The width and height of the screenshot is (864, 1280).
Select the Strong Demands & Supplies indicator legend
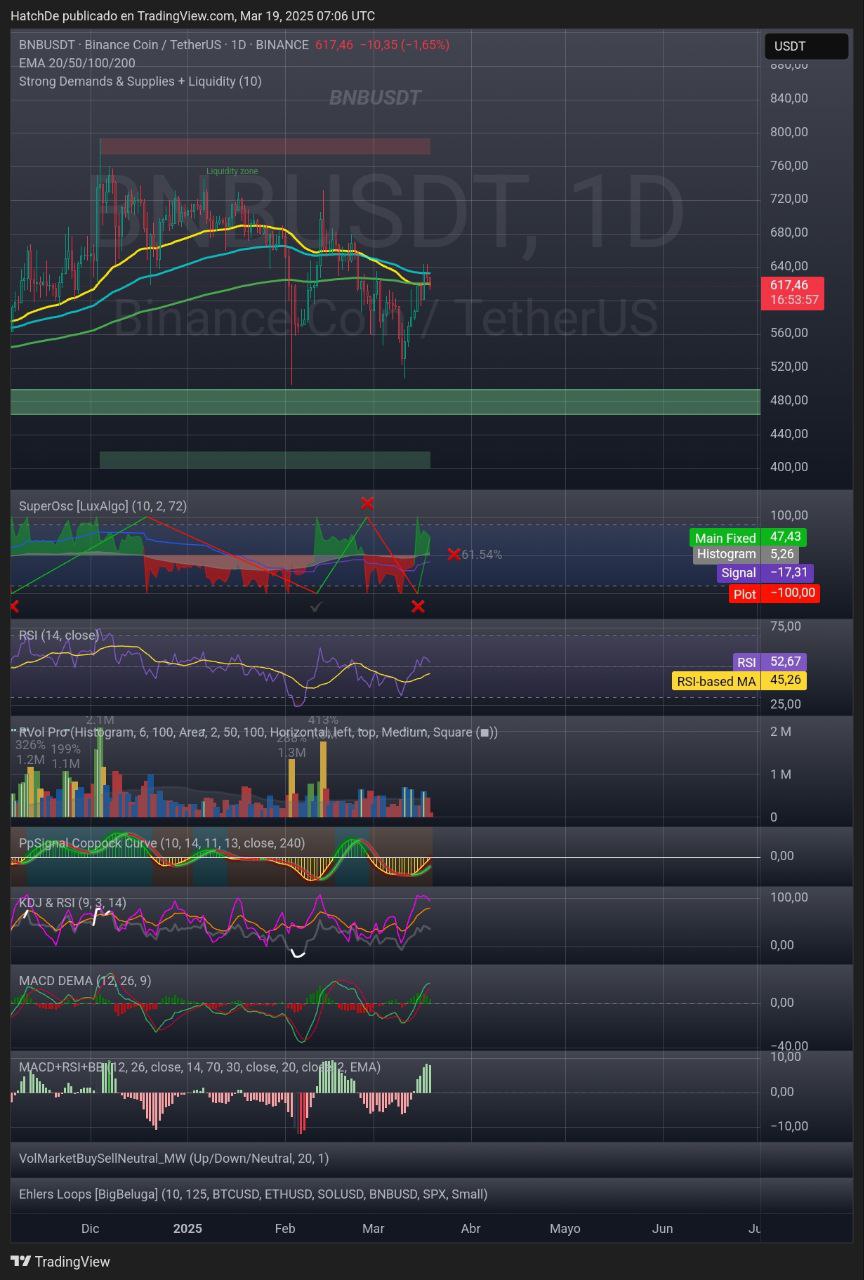(x=140, y=81)
